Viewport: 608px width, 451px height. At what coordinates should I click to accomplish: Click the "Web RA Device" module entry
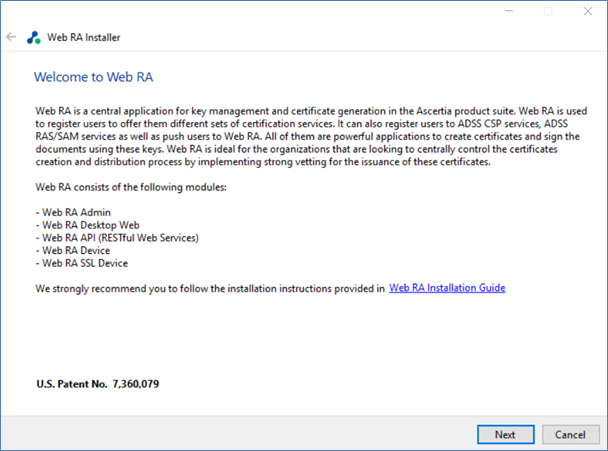tap(73, 250)
